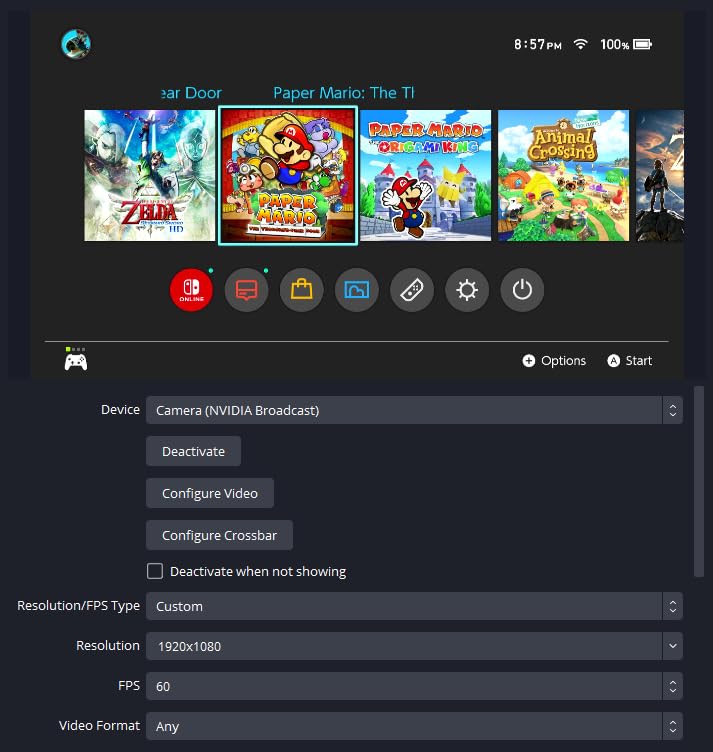Viewport: 713px width, 752px height.
Task: Expand the Resolution dropdown chevron
Action: coord(673,646)
